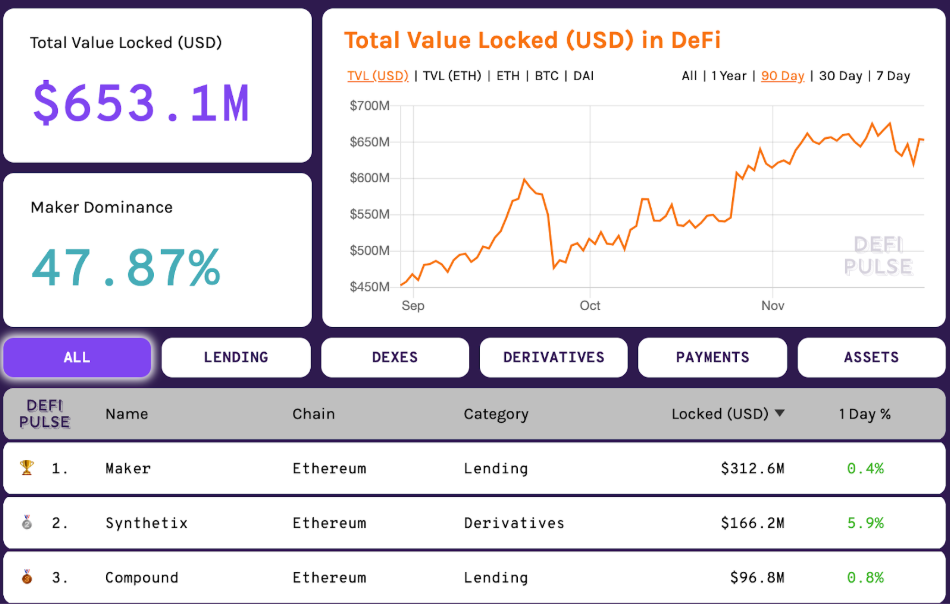Switch to the LENDING tab
Viewport: 950px width, 604px height.
[x=236, y=357]
